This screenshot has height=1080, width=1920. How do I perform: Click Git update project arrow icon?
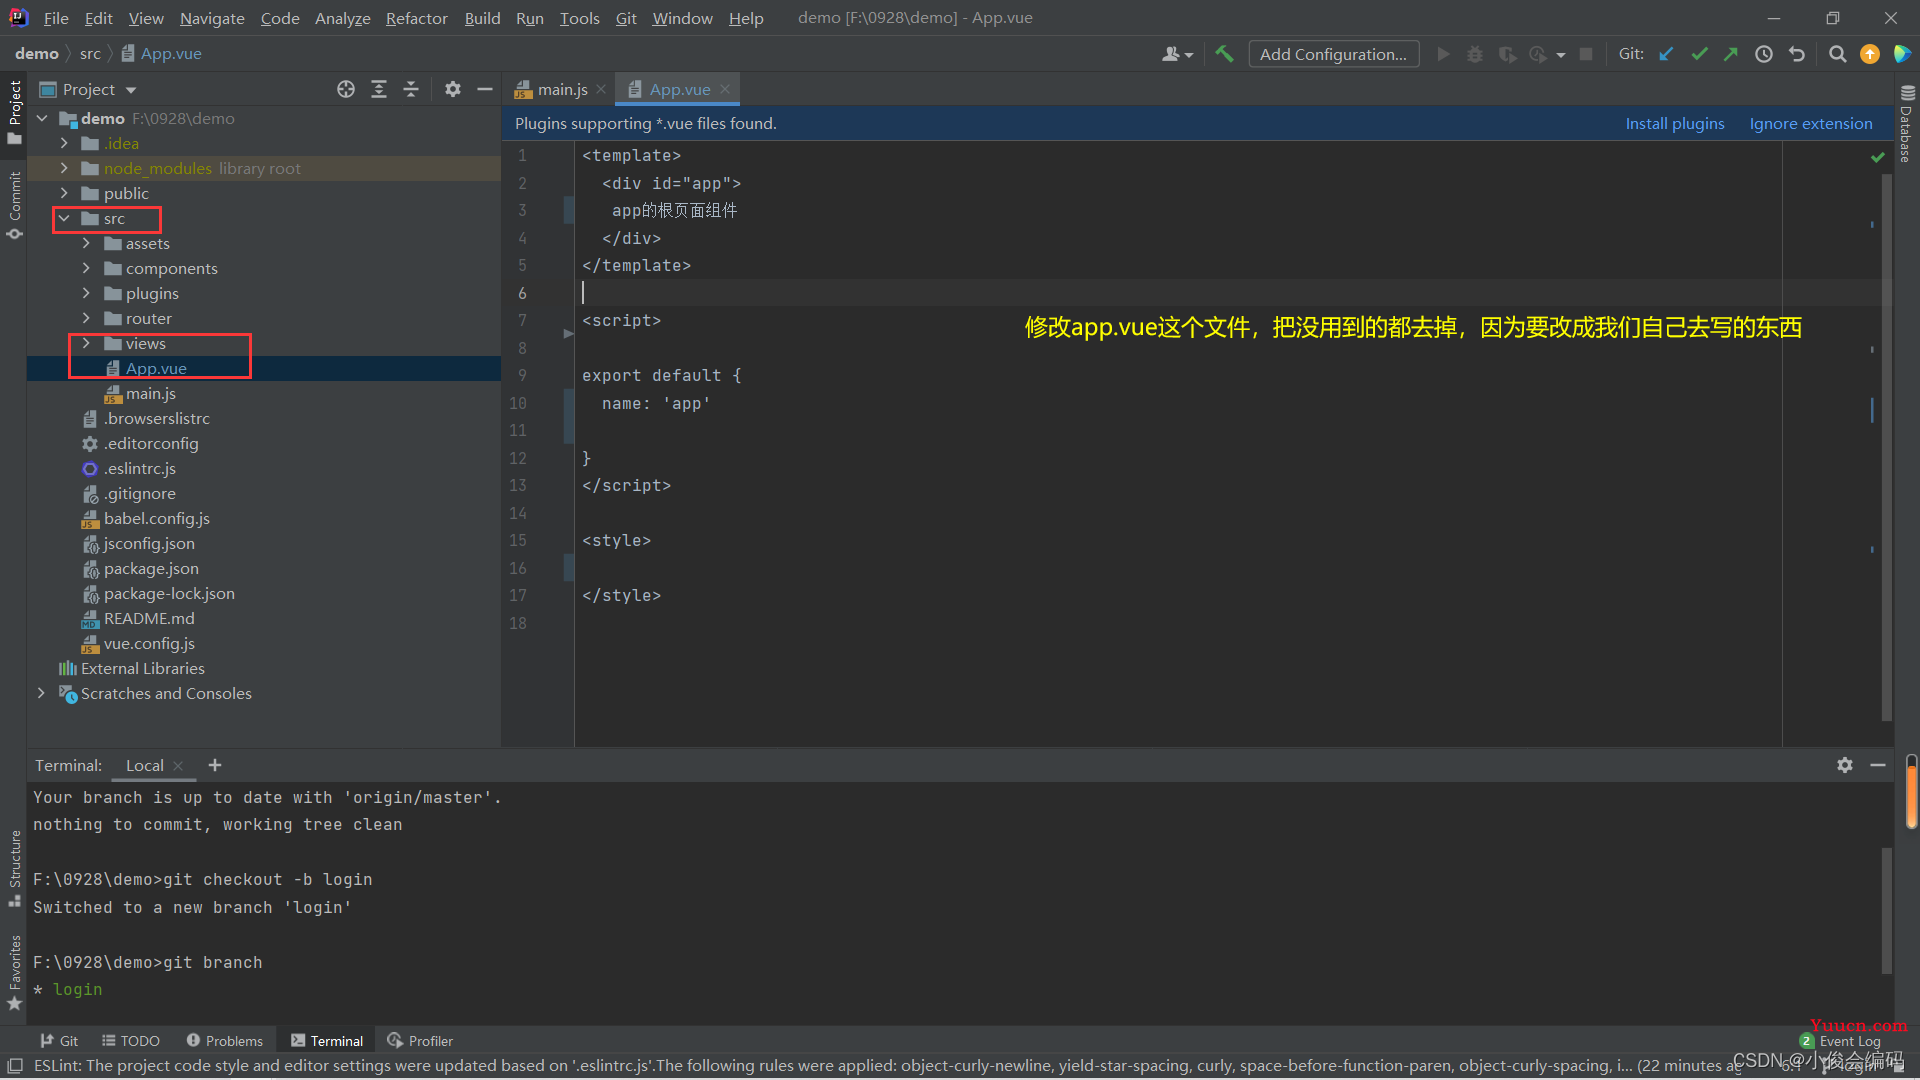[x=1666, y=54]
